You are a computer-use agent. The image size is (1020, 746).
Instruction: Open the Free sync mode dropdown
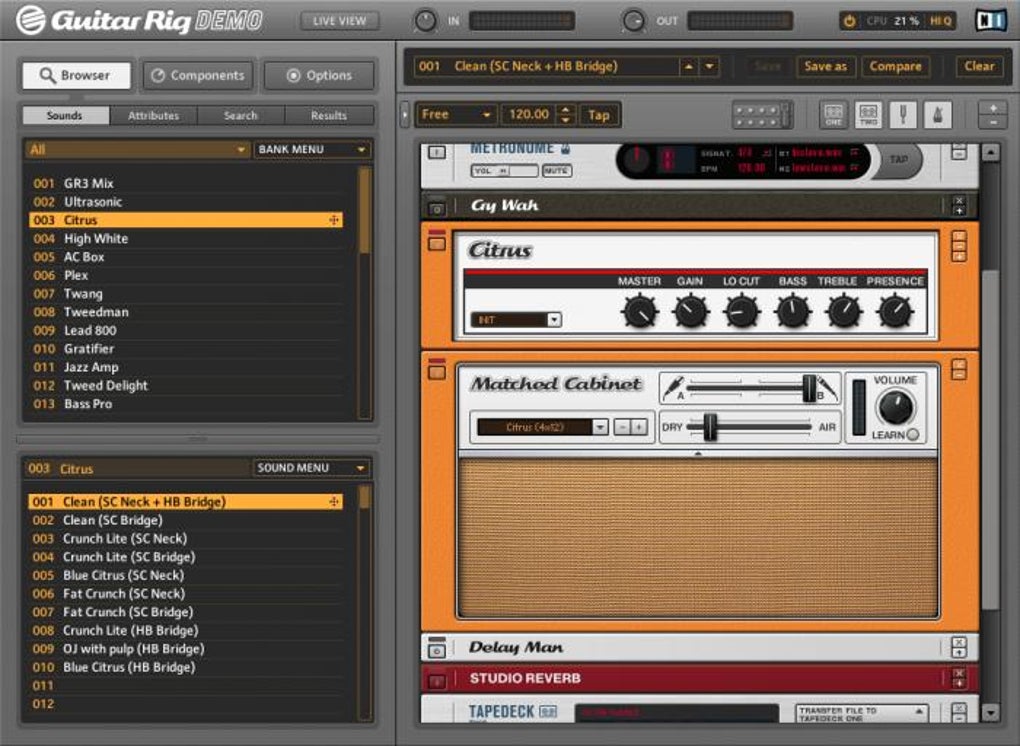[x=456, y=114]
